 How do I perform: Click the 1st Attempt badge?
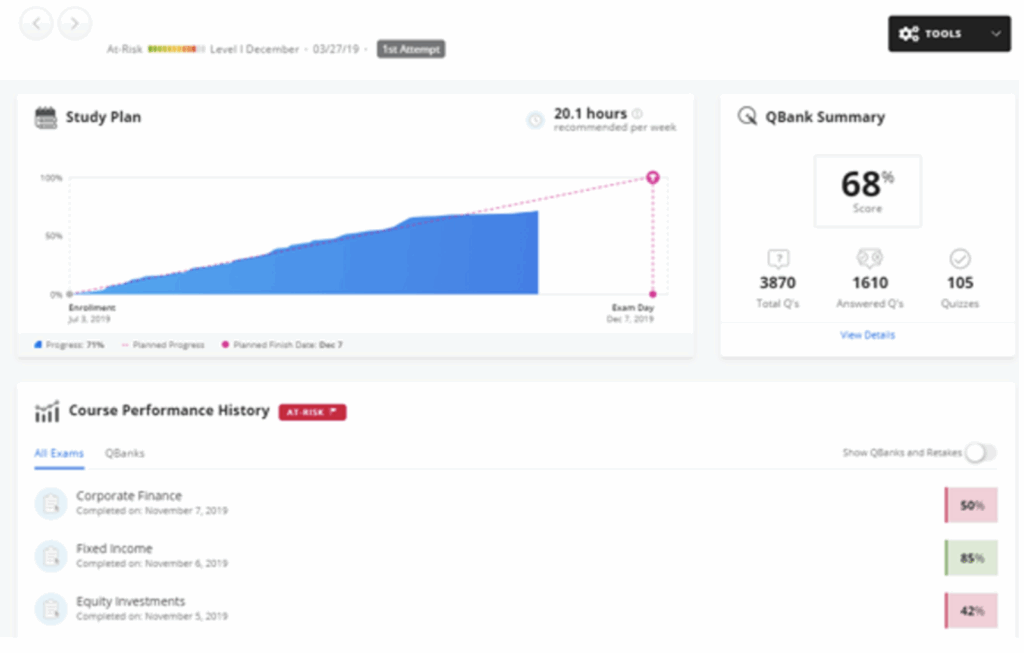coord(411,49)
